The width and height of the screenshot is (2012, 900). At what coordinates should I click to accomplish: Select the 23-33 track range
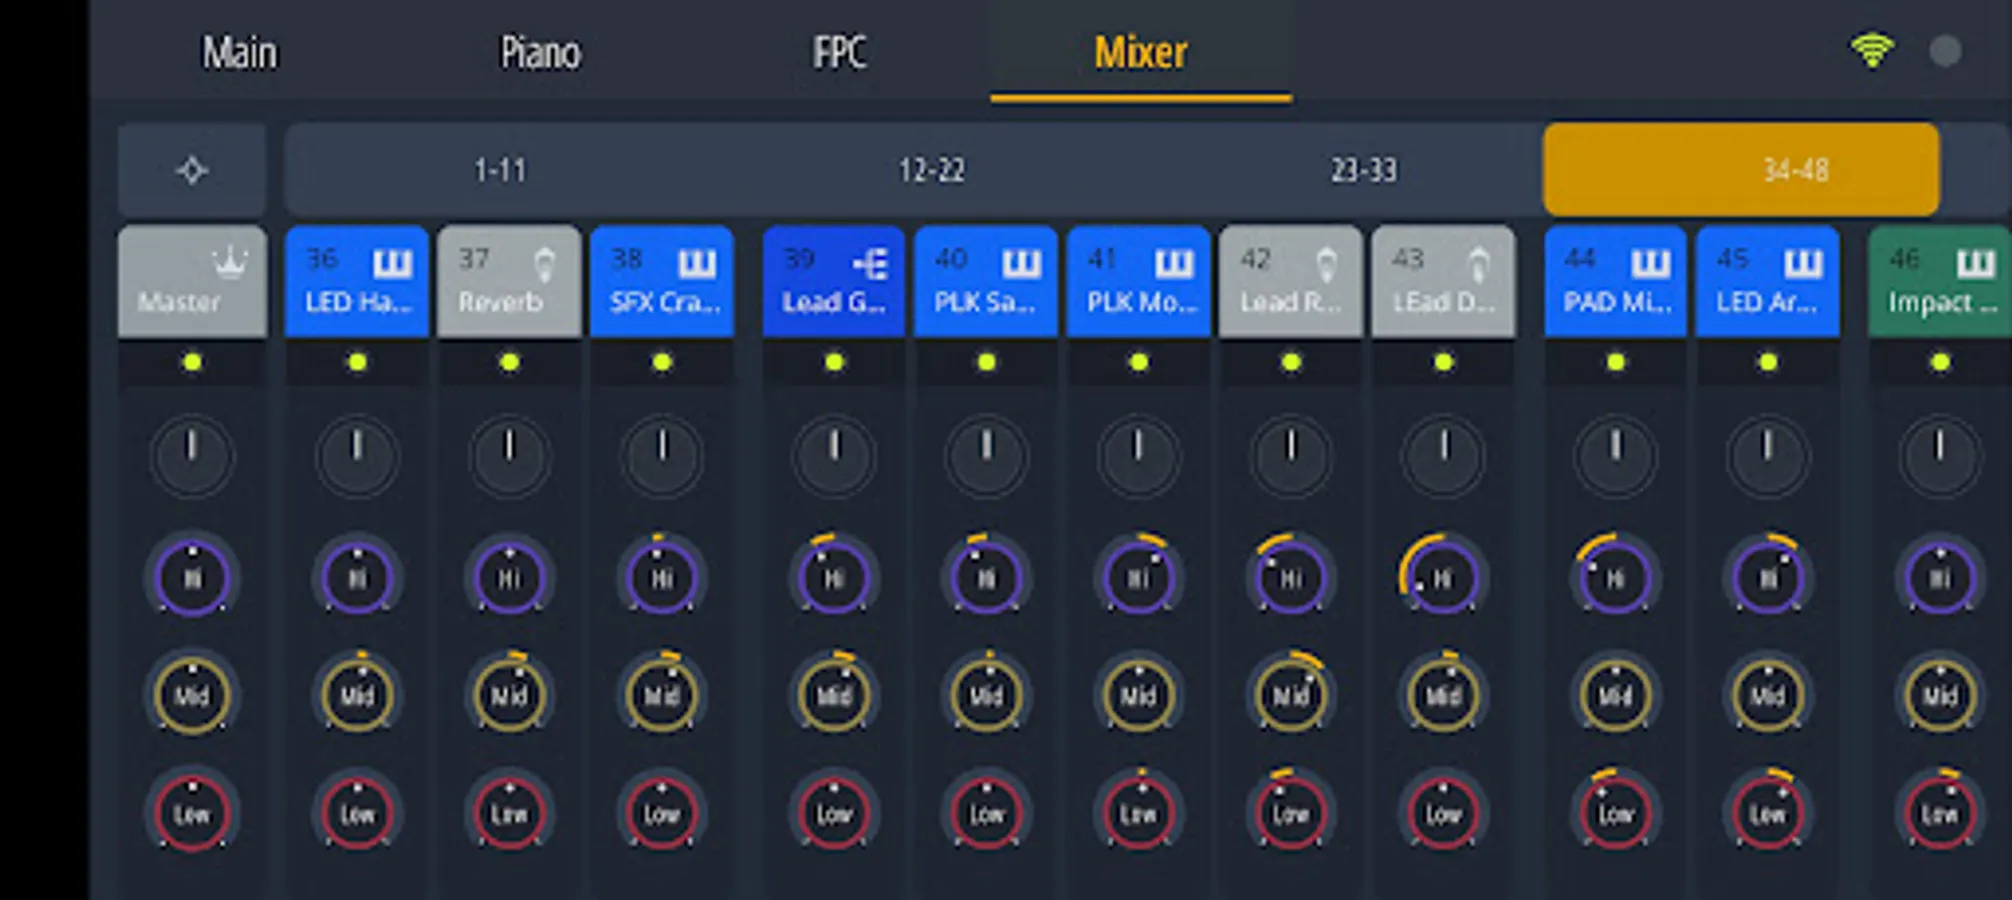(1363, 171)
